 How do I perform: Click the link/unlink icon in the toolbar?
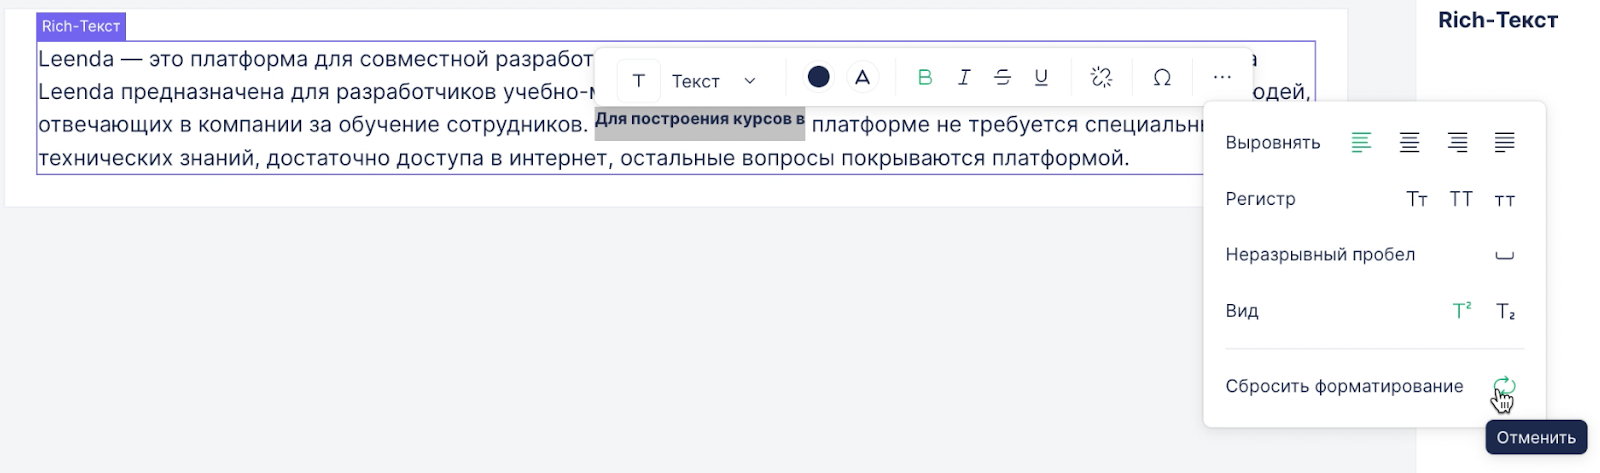(x=1101, y=78)
